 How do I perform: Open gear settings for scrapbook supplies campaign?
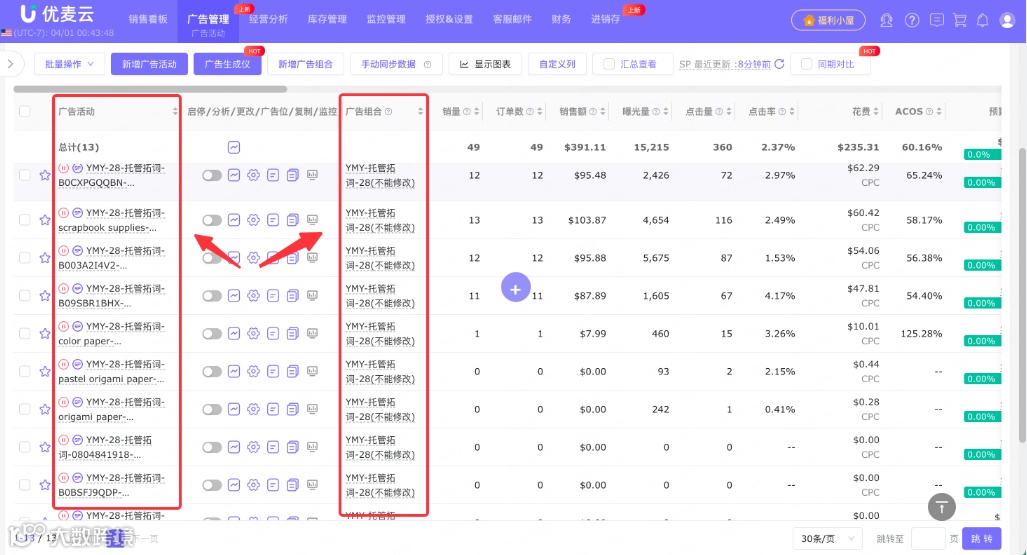click(x=253, y=220)
